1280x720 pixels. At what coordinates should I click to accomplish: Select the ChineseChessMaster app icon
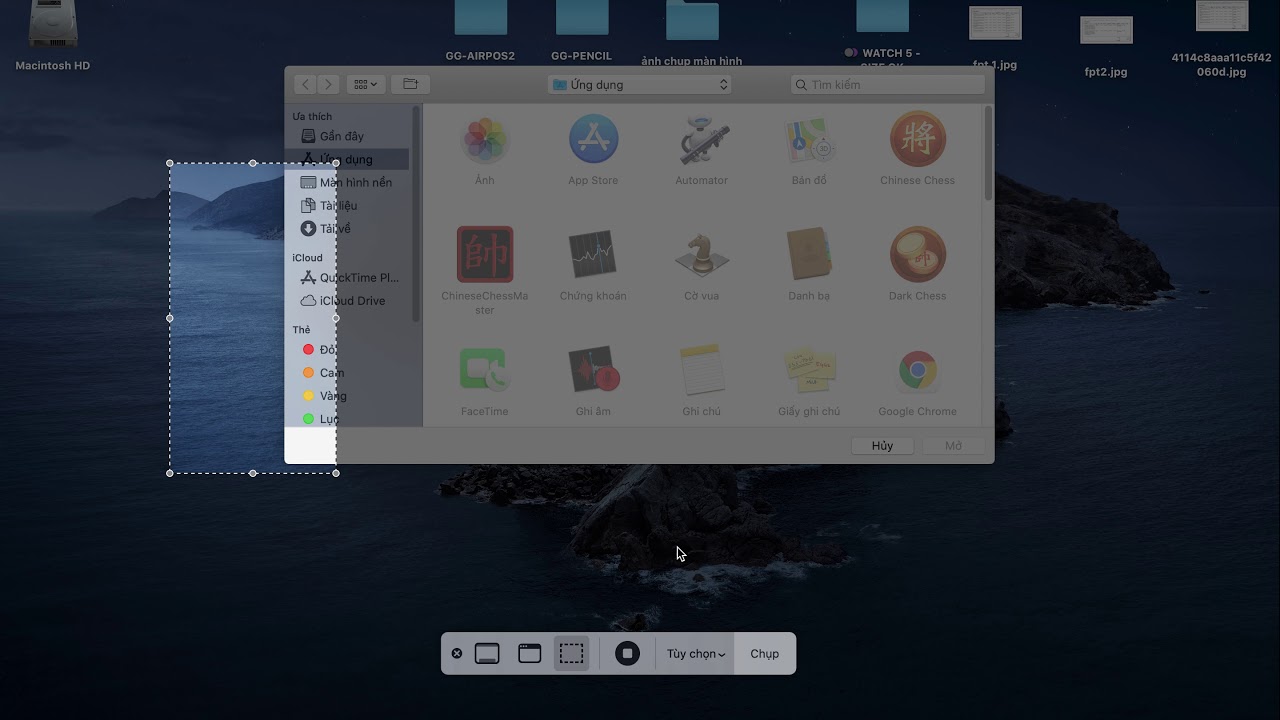coord(485,254)
